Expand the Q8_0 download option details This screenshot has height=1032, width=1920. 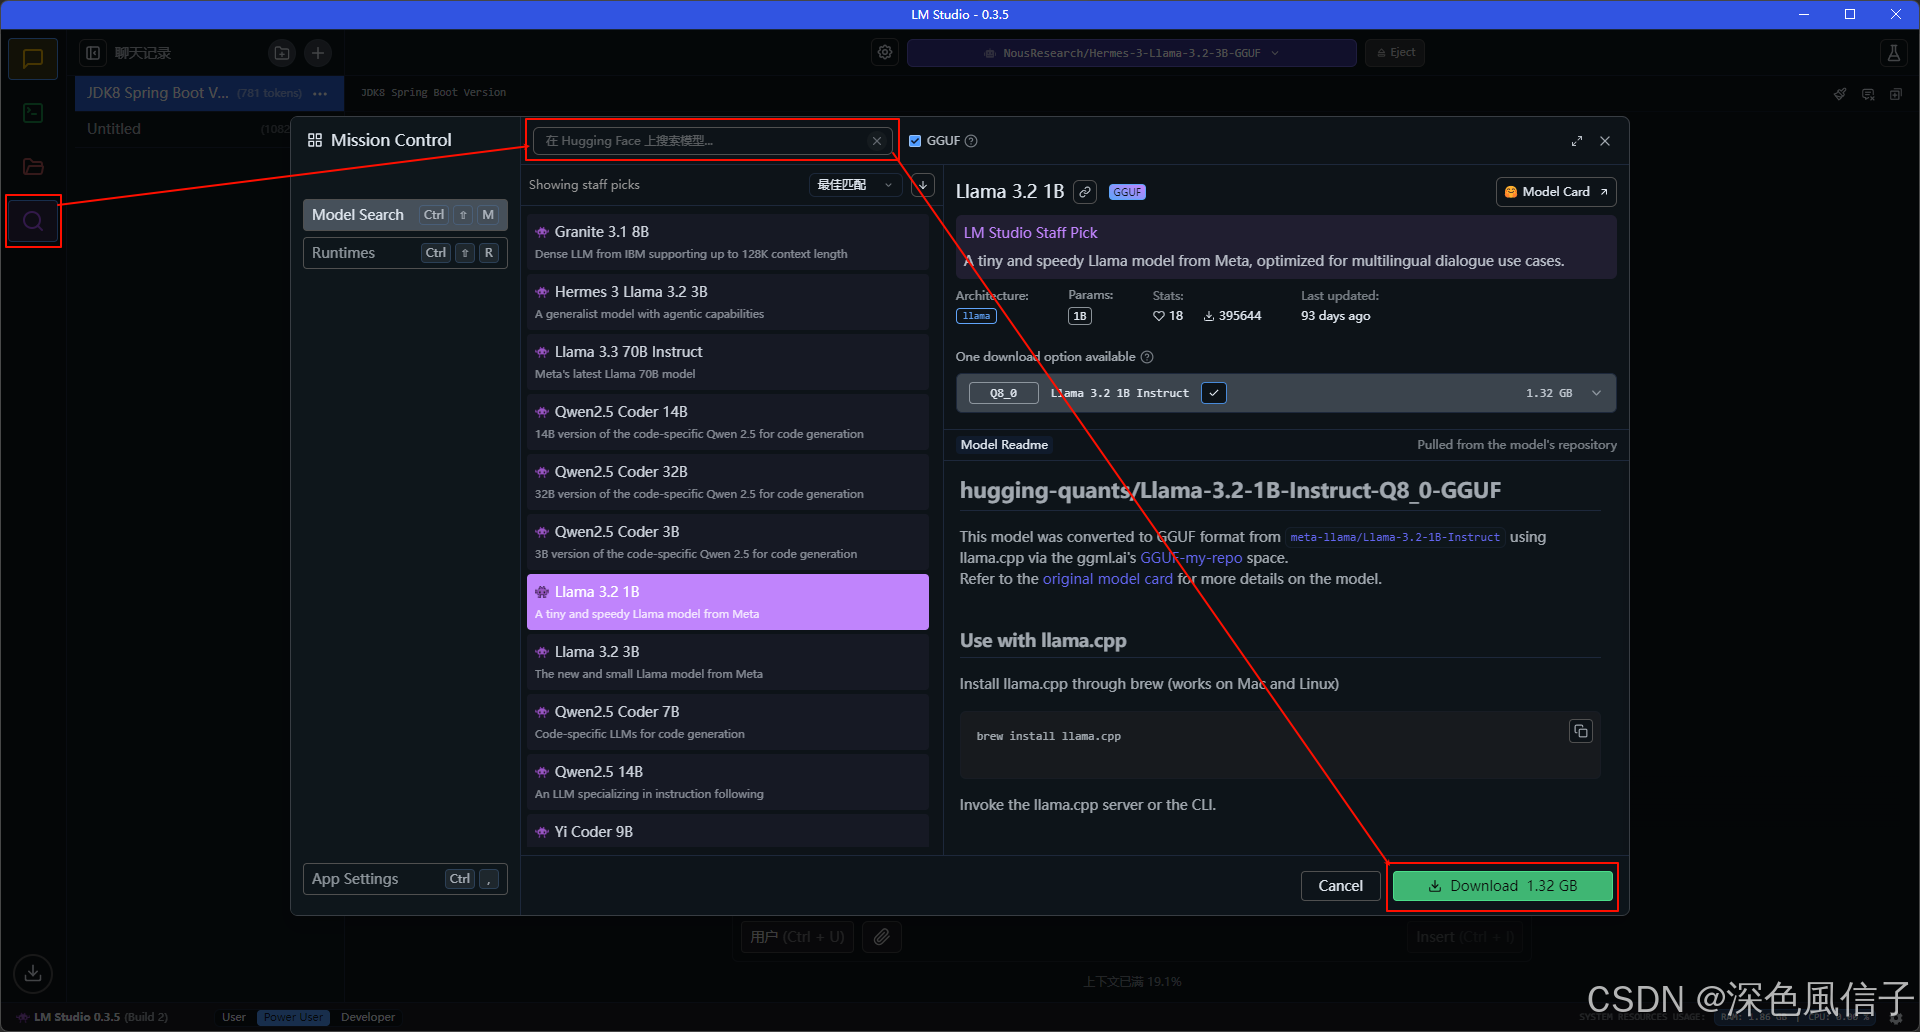pos(1597,393)
